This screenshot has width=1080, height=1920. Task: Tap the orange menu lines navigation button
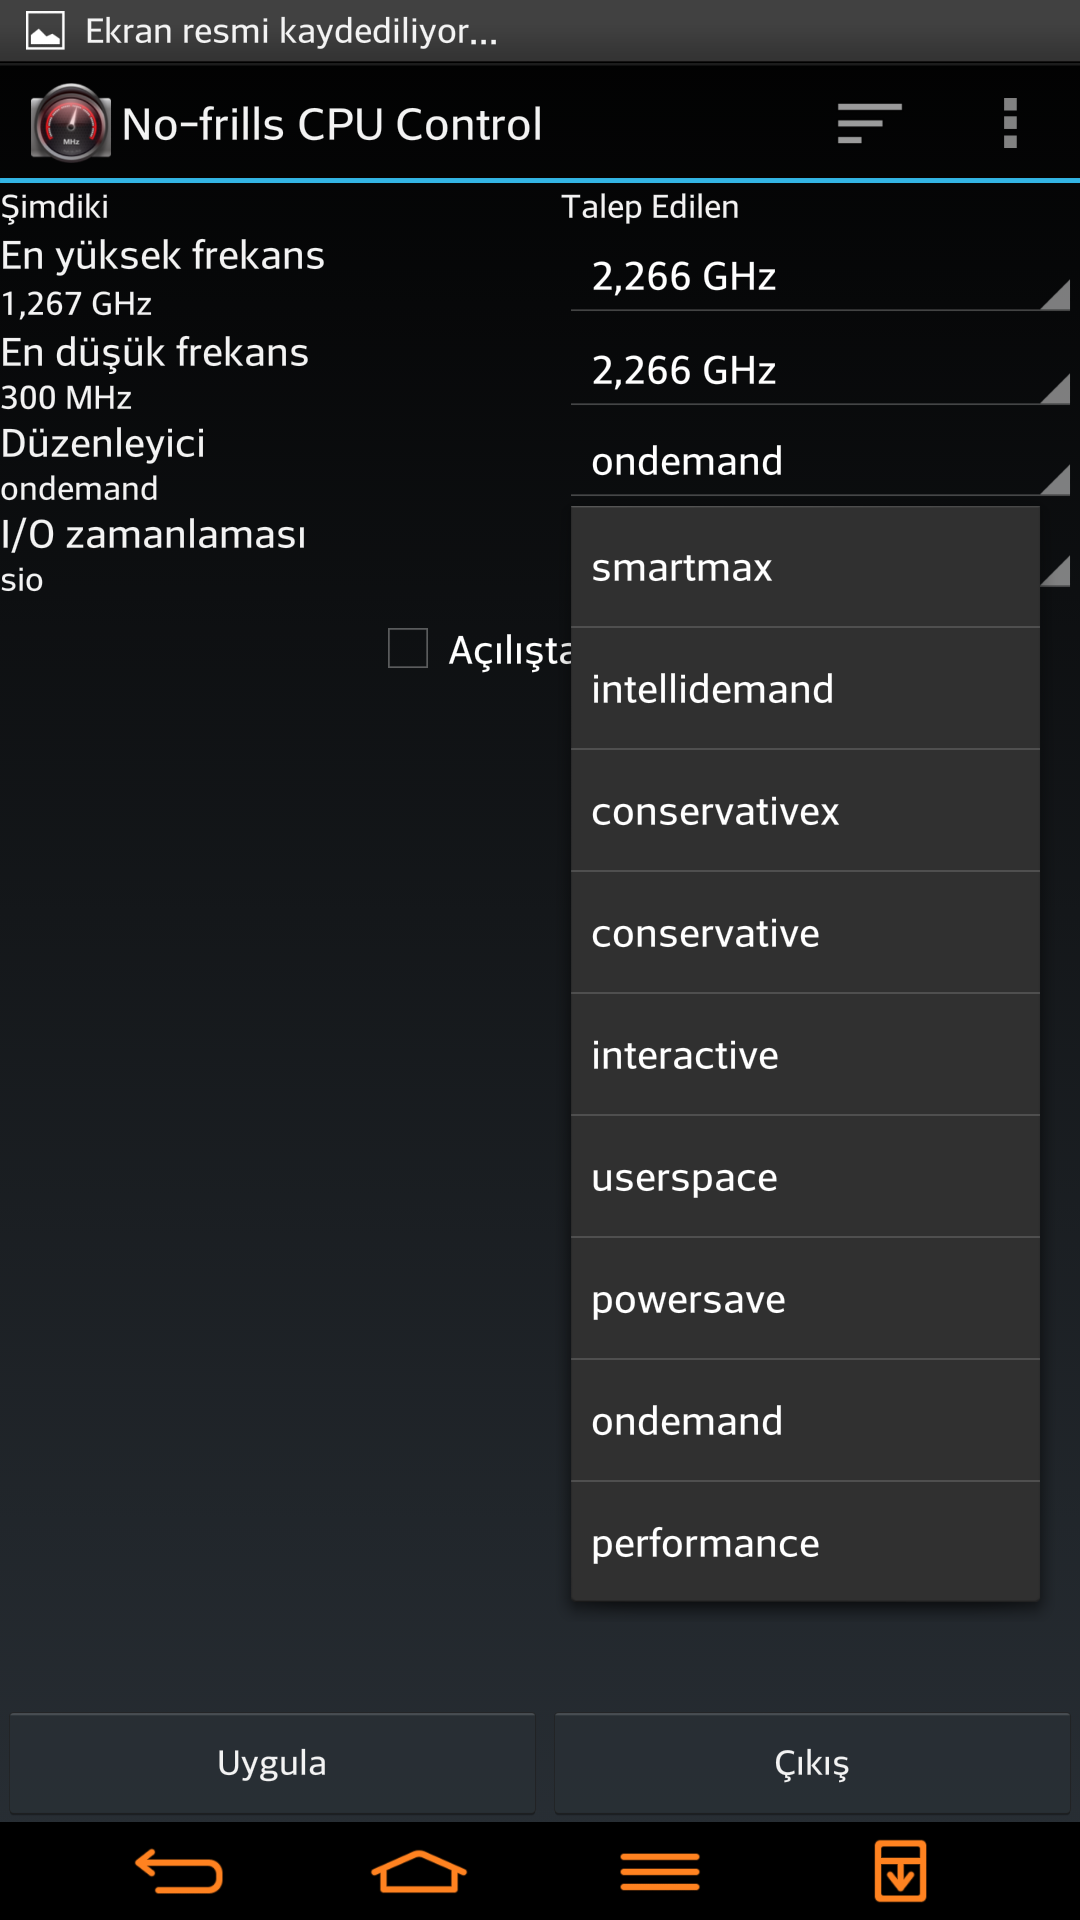point(660,1871)
